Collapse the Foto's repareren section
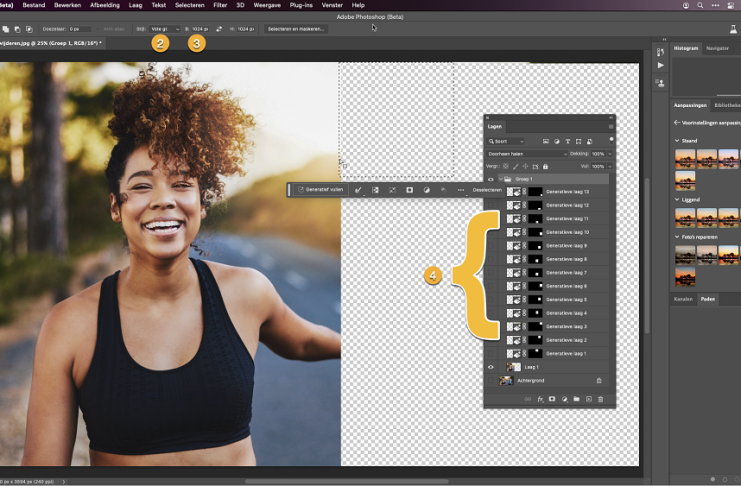 (x=677, y=237)
